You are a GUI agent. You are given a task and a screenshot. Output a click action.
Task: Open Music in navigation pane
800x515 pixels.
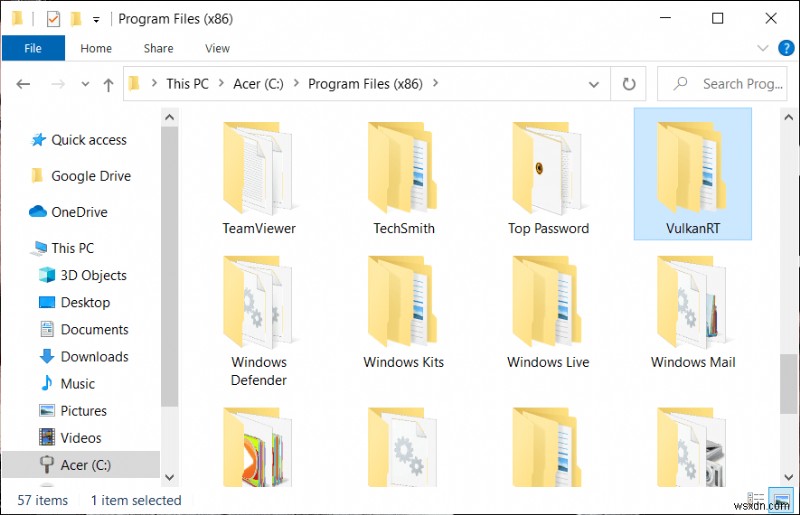tap(67, 383)
